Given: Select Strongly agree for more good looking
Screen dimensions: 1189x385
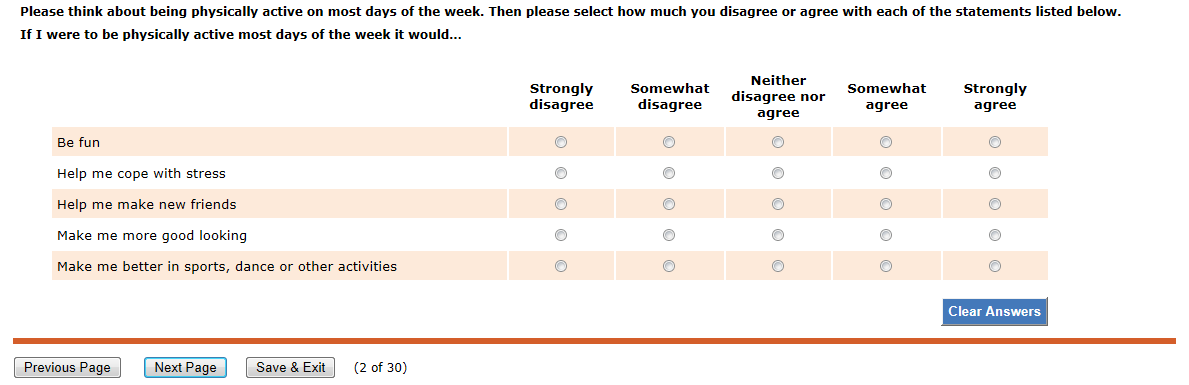Looking at the screenshot, I should 995,236.
